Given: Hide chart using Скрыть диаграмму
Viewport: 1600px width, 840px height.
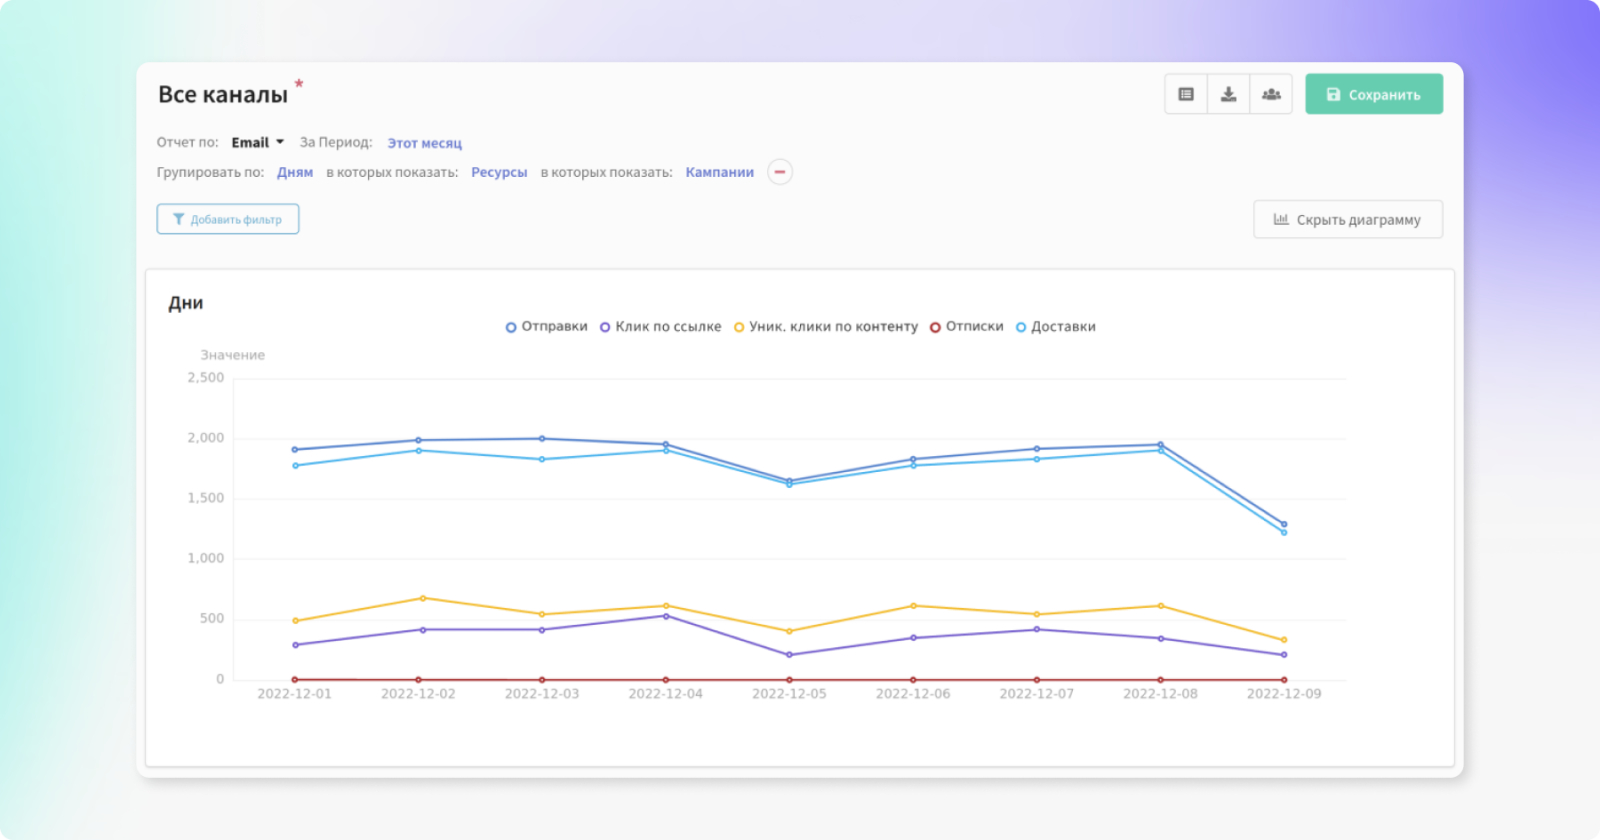Looking at the screenshot, I should (1347, 220).
